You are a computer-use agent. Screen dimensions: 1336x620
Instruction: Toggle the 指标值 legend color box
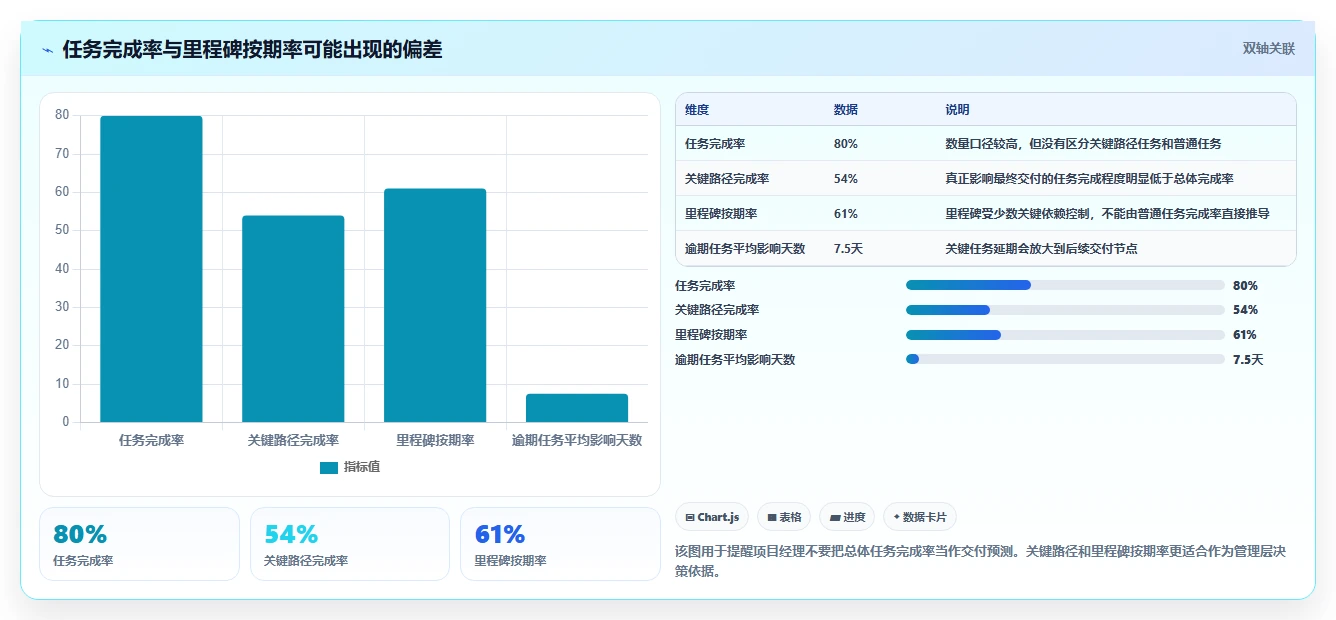click(329, 467)
